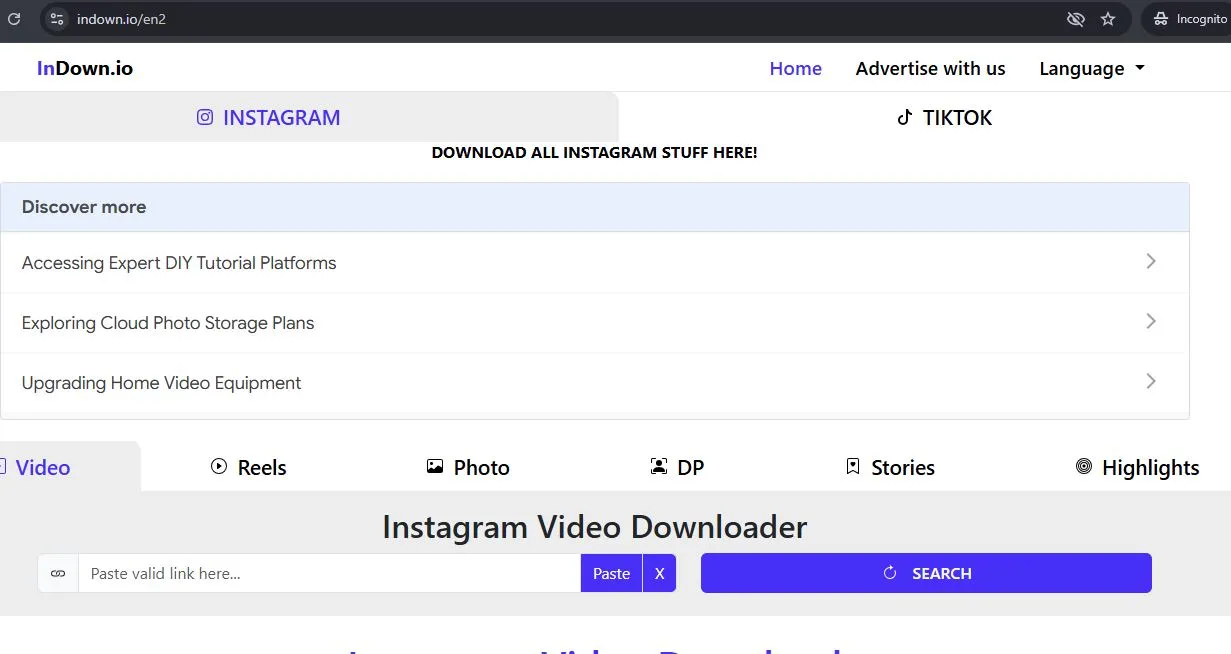1231x654 pixels.
Task: Open the Incognito profile indicator
Action: 1190,19
